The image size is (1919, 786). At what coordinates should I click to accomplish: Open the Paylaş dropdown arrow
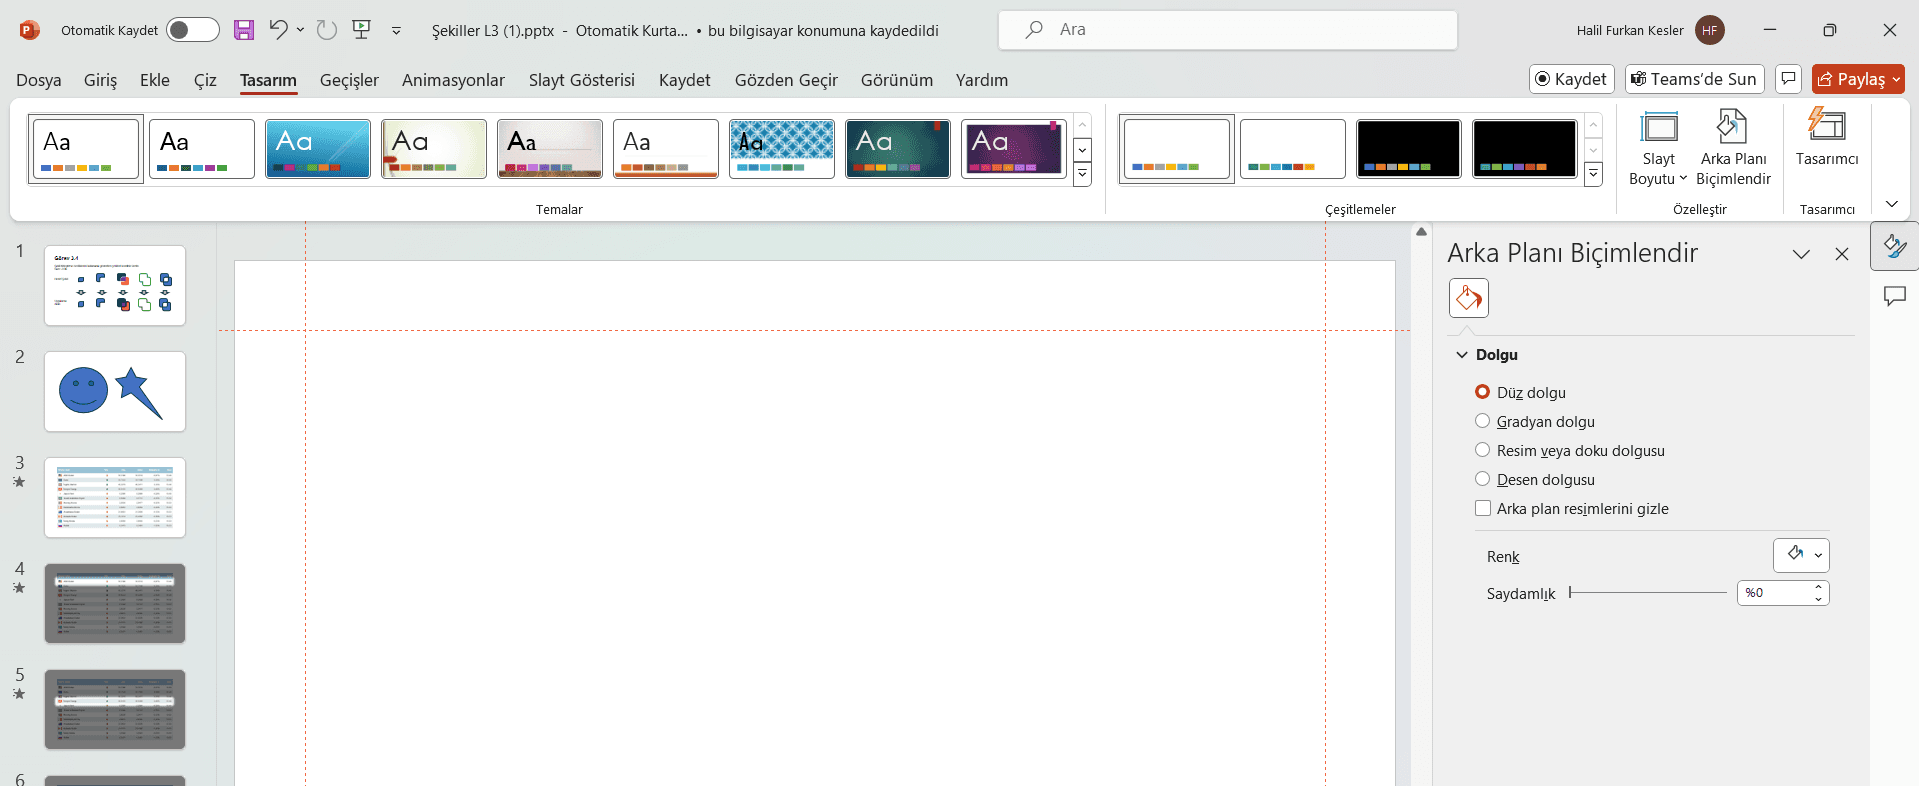pos(1896,79)
